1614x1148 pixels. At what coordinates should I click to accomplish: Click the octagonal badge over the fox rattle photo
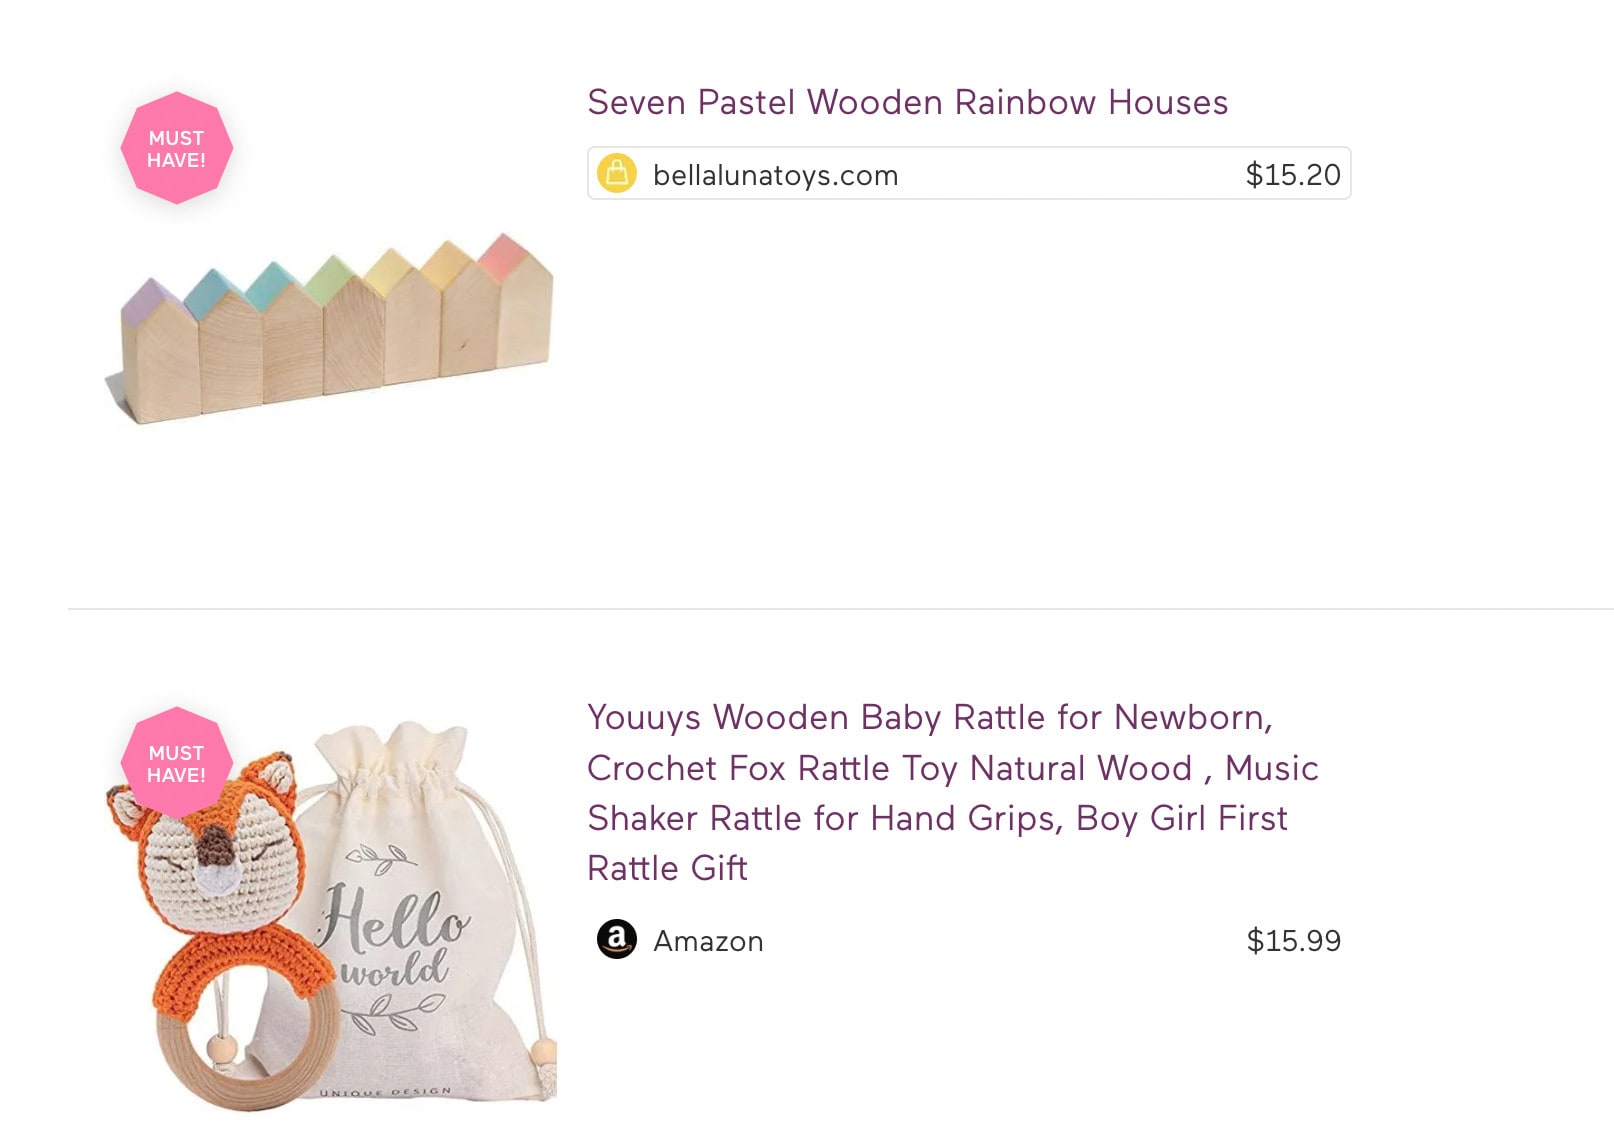coord(175,762)
